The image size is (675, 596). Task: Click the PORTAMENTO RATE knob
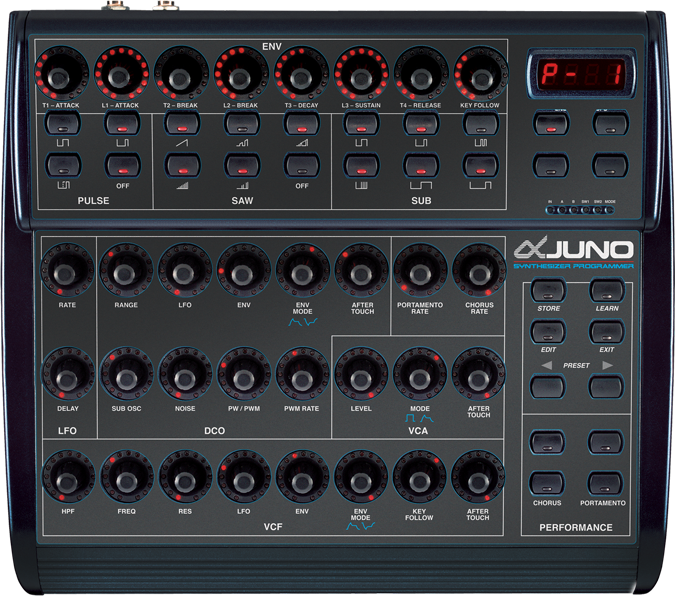(421, 270)
